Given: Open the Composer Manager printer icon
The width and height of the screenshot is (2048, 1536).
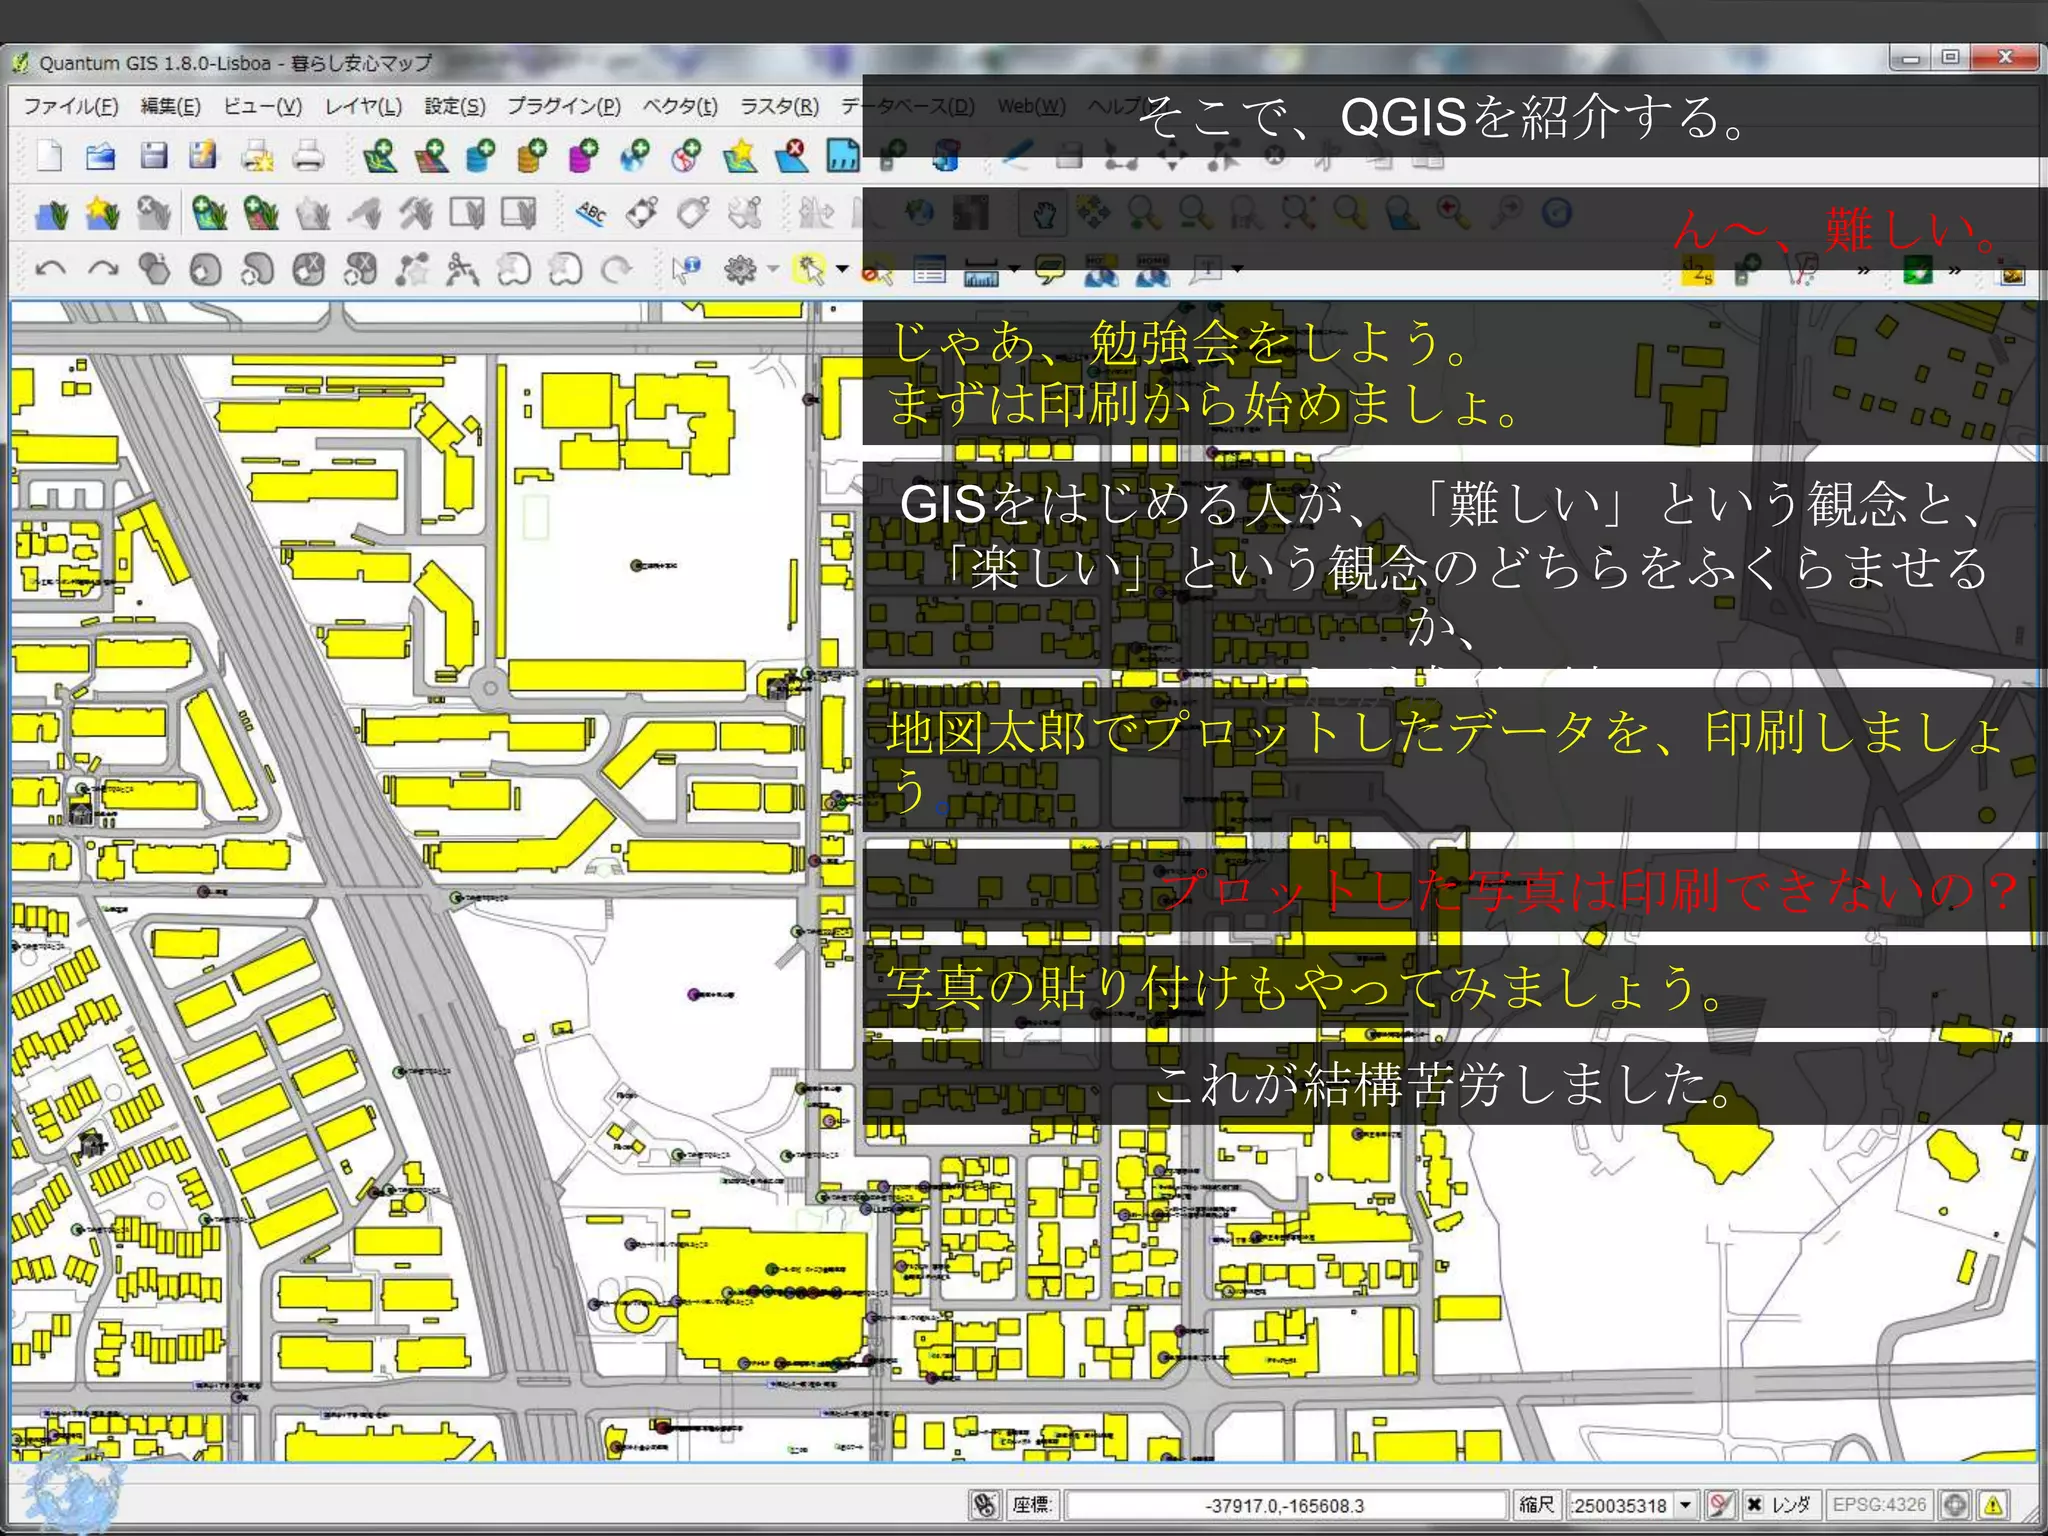Looking at the screenshot, I should pyautogui.click(x=308, y=156).
